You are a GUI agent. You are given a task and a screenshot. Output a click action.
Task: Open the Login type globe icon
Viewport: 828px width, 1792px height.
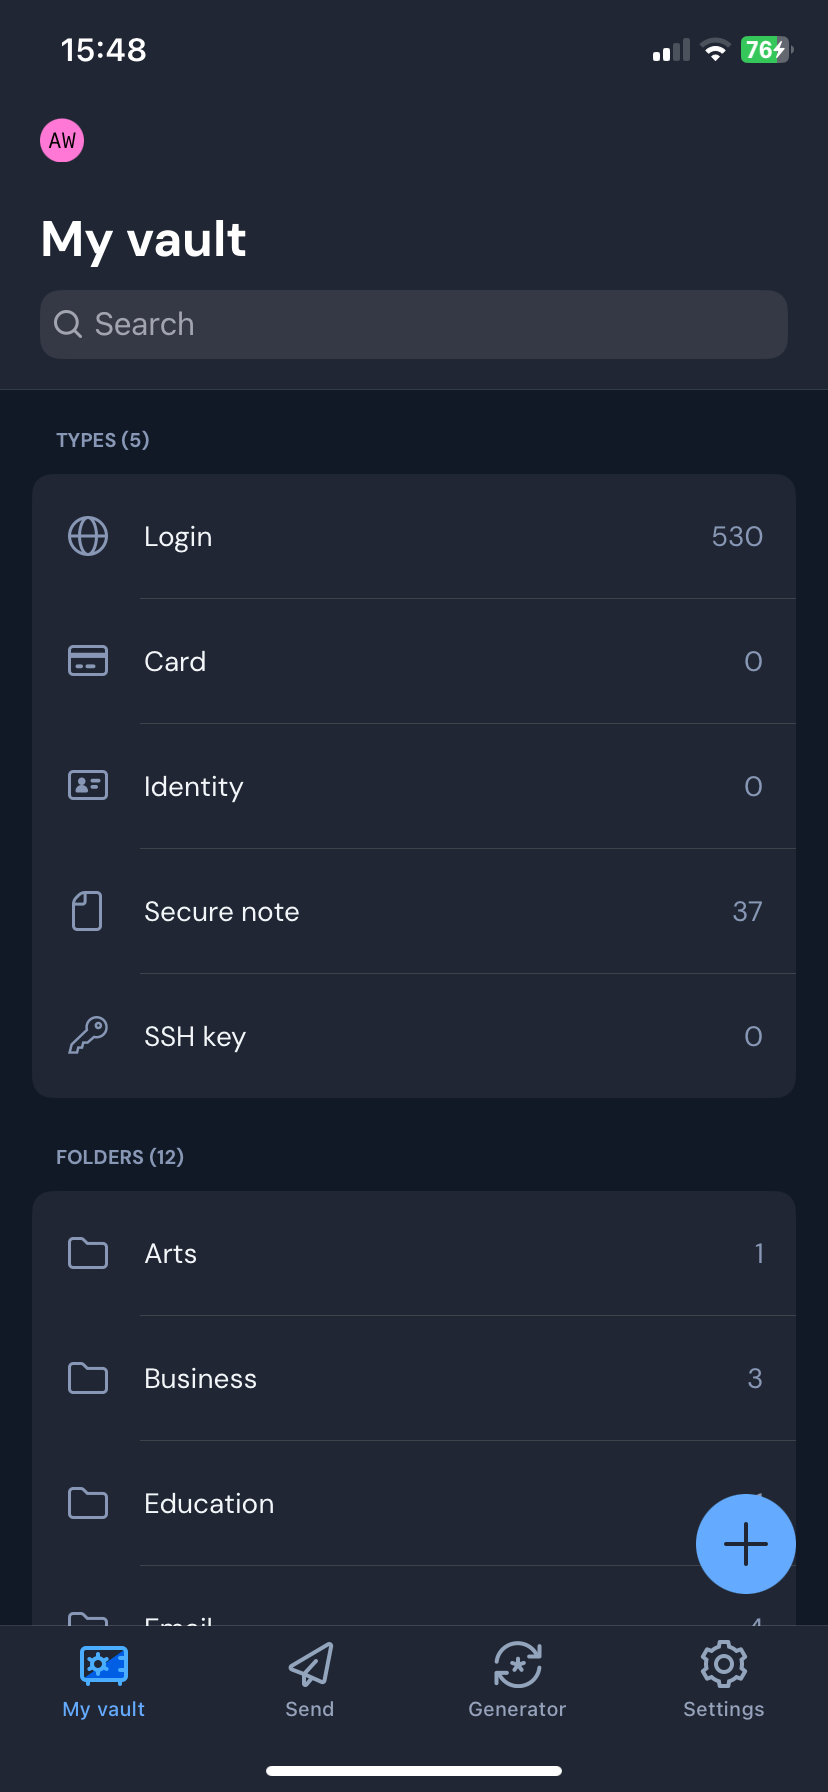(88, 536)
